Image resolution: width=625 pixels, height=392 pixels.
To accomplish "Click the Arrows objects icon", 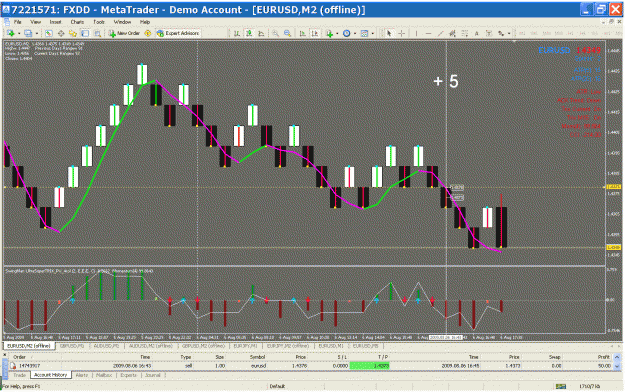I will point(501,33).
